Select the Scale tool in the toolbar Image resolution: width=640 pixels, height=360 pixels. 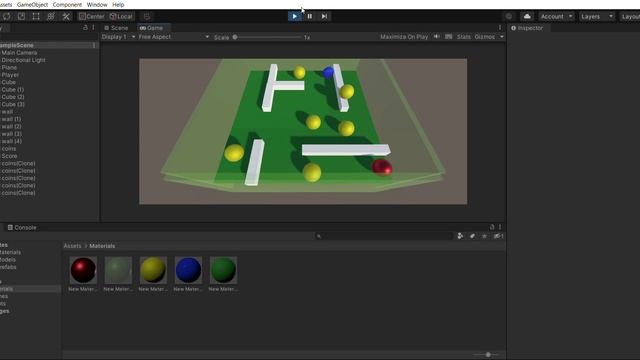pos(21,16)
